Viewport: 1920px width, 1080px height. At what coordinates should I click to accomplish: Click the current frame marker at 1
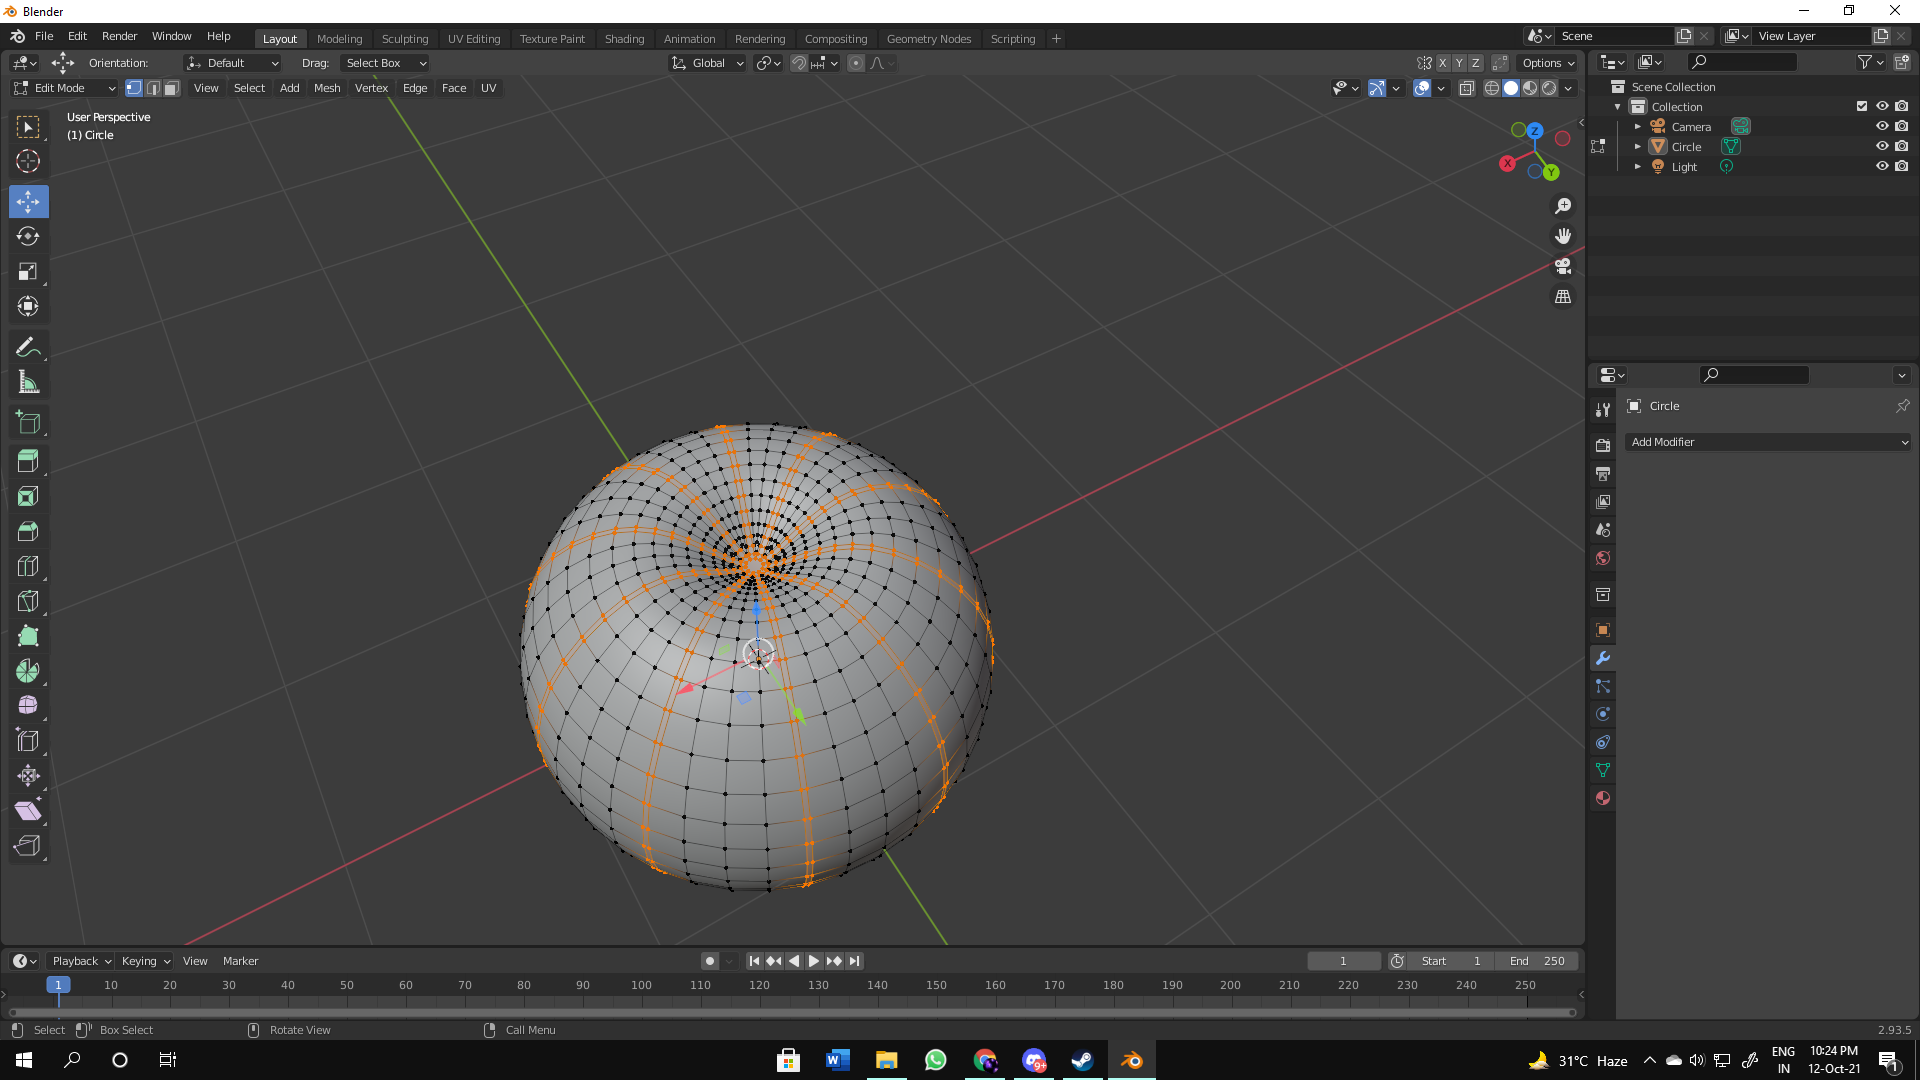click(58, 985)
